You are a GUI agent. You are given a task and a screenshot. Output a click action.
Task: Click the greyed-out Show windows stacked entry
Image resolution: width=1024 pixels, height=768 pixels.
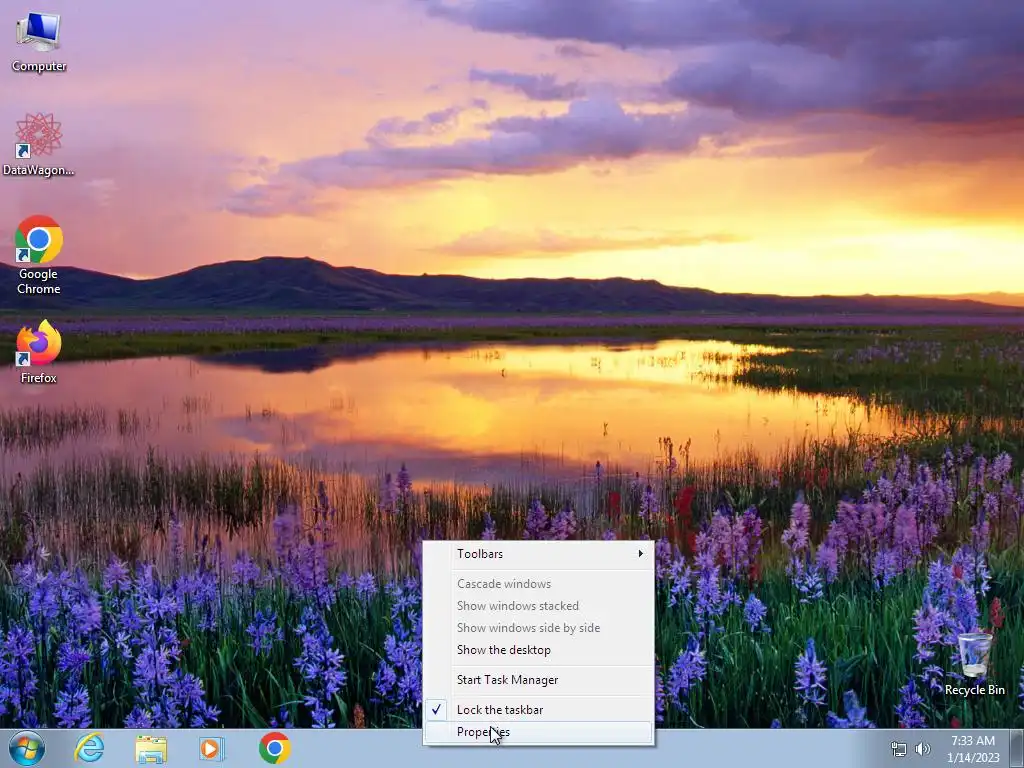[x=539, y=606]
